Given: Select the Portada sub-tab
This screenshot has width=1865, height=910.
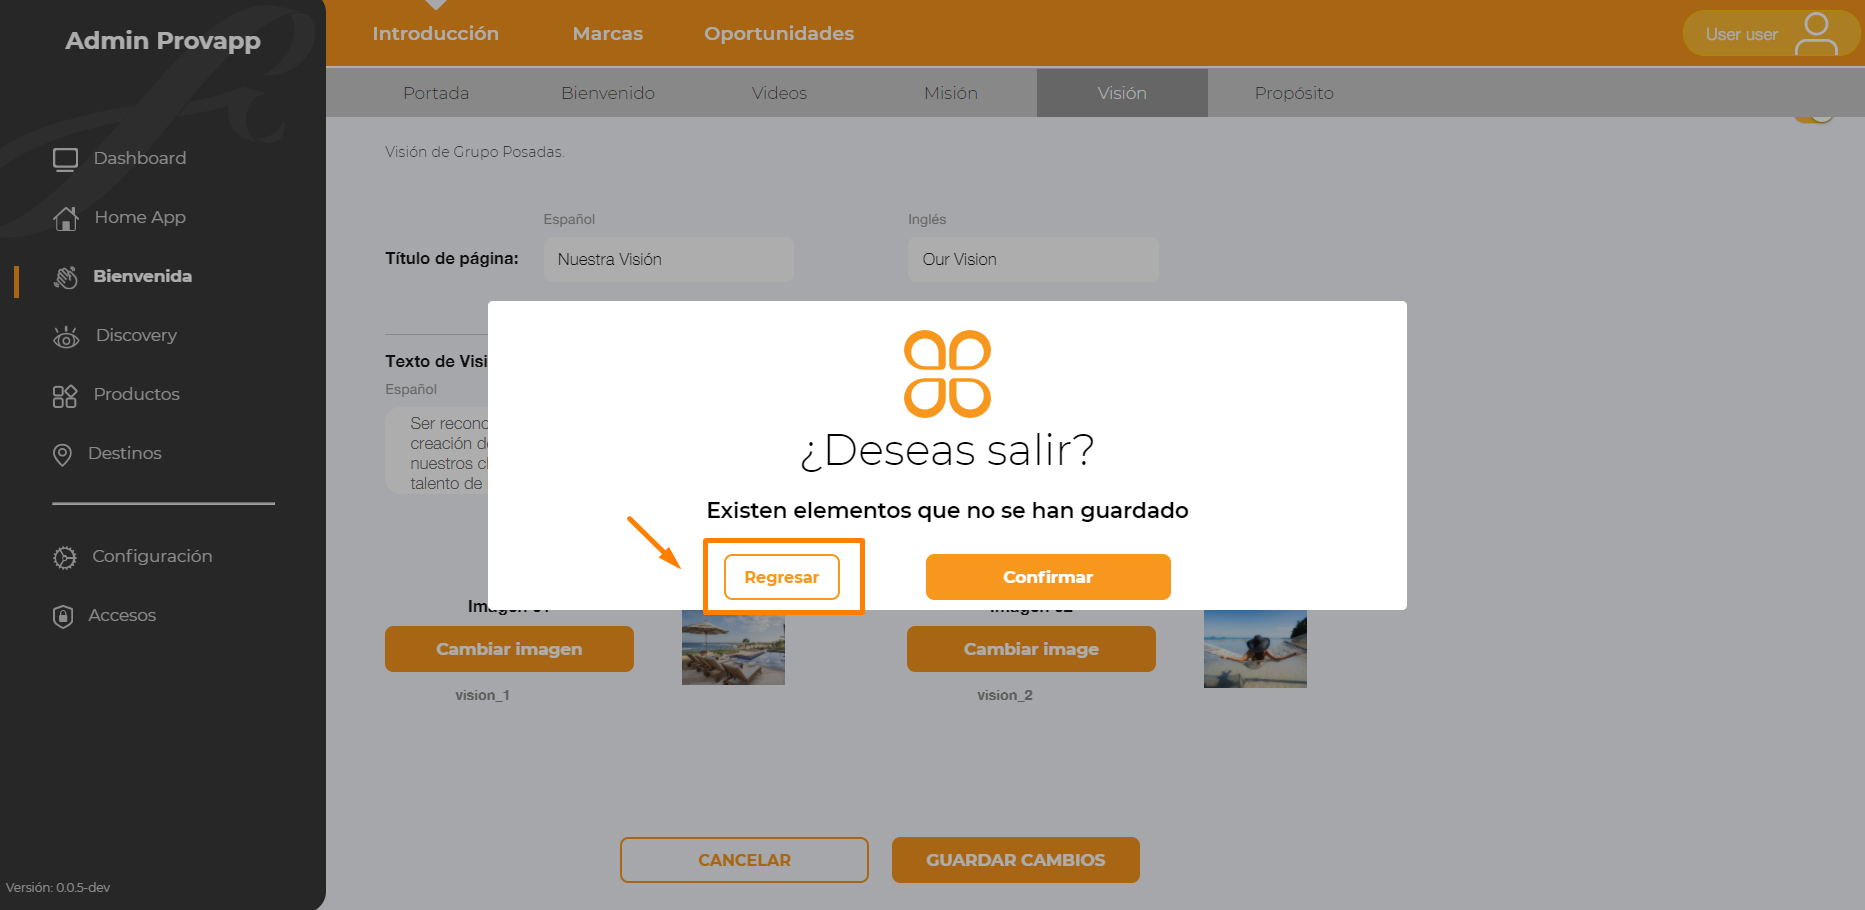Looking at the screenshot, I should coord(436,93).
